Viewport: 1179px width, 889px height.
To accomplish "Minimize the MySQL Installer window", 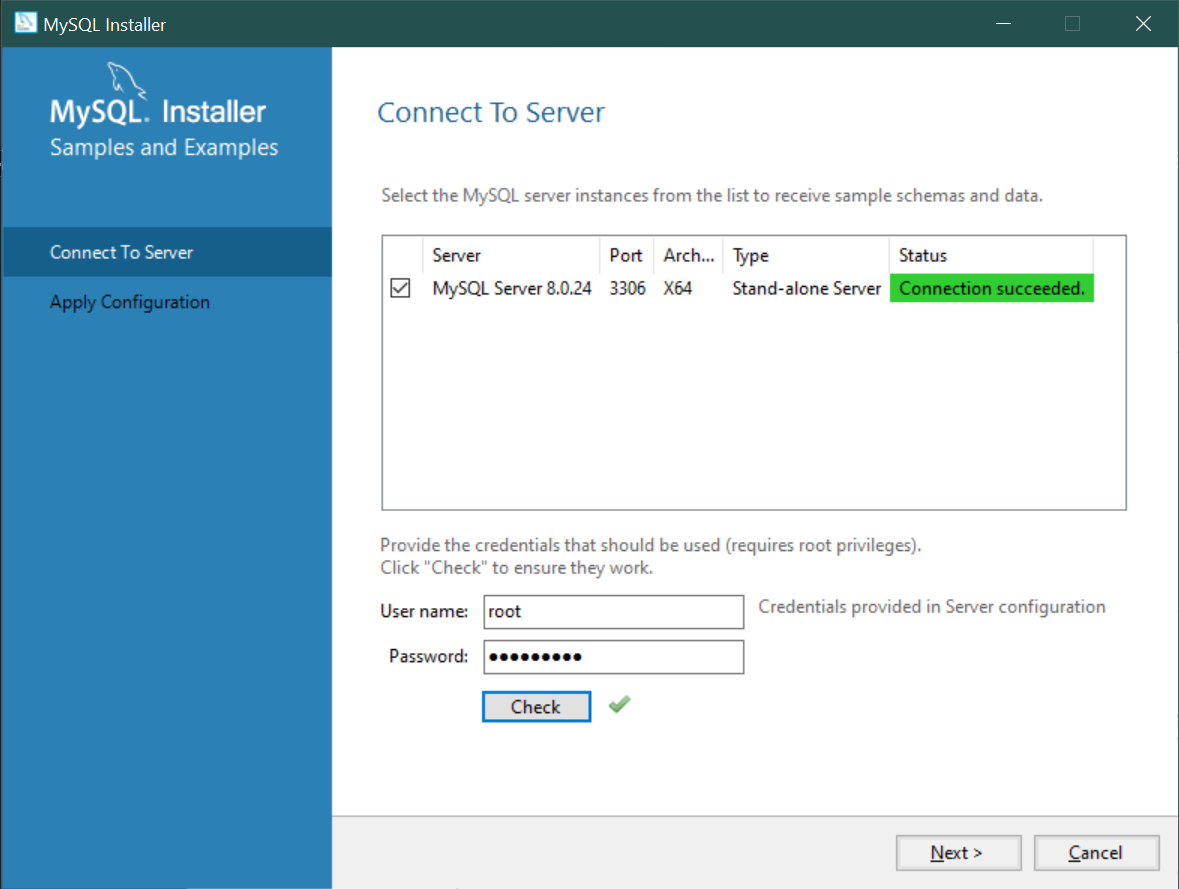I will pos(1003,23).
